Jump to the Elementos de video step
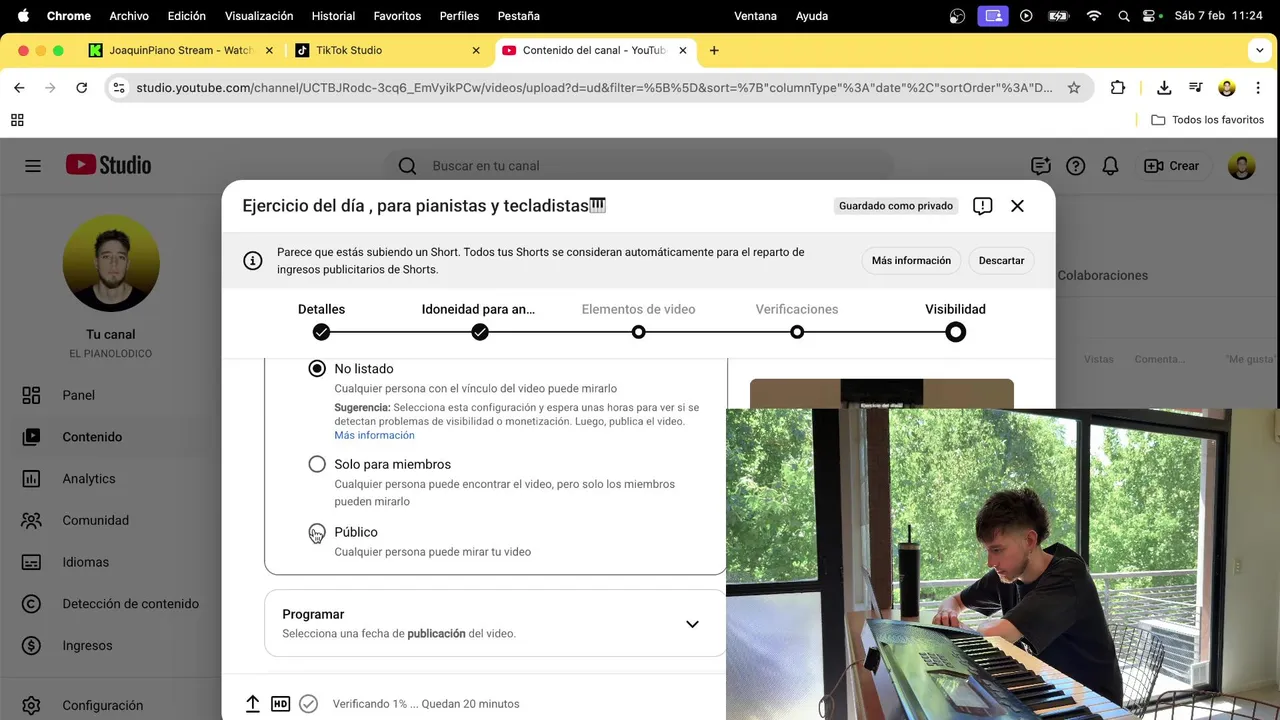 [x=638, y=321]
